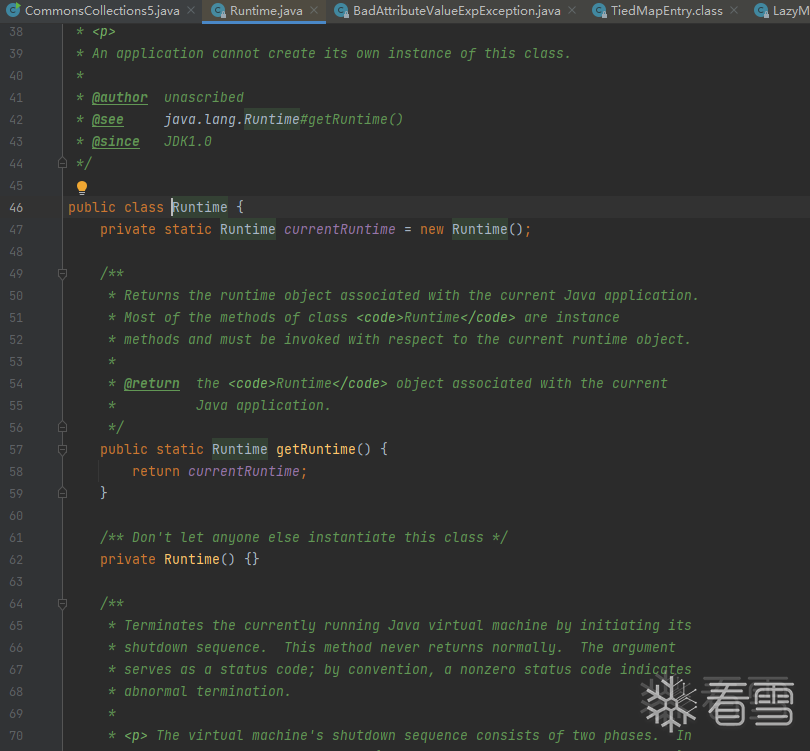Open the BadAttributeValueExpException.java tab
The width and height of the screenshot is (810, 751).
pyautogui.click(x=457, y=11)
